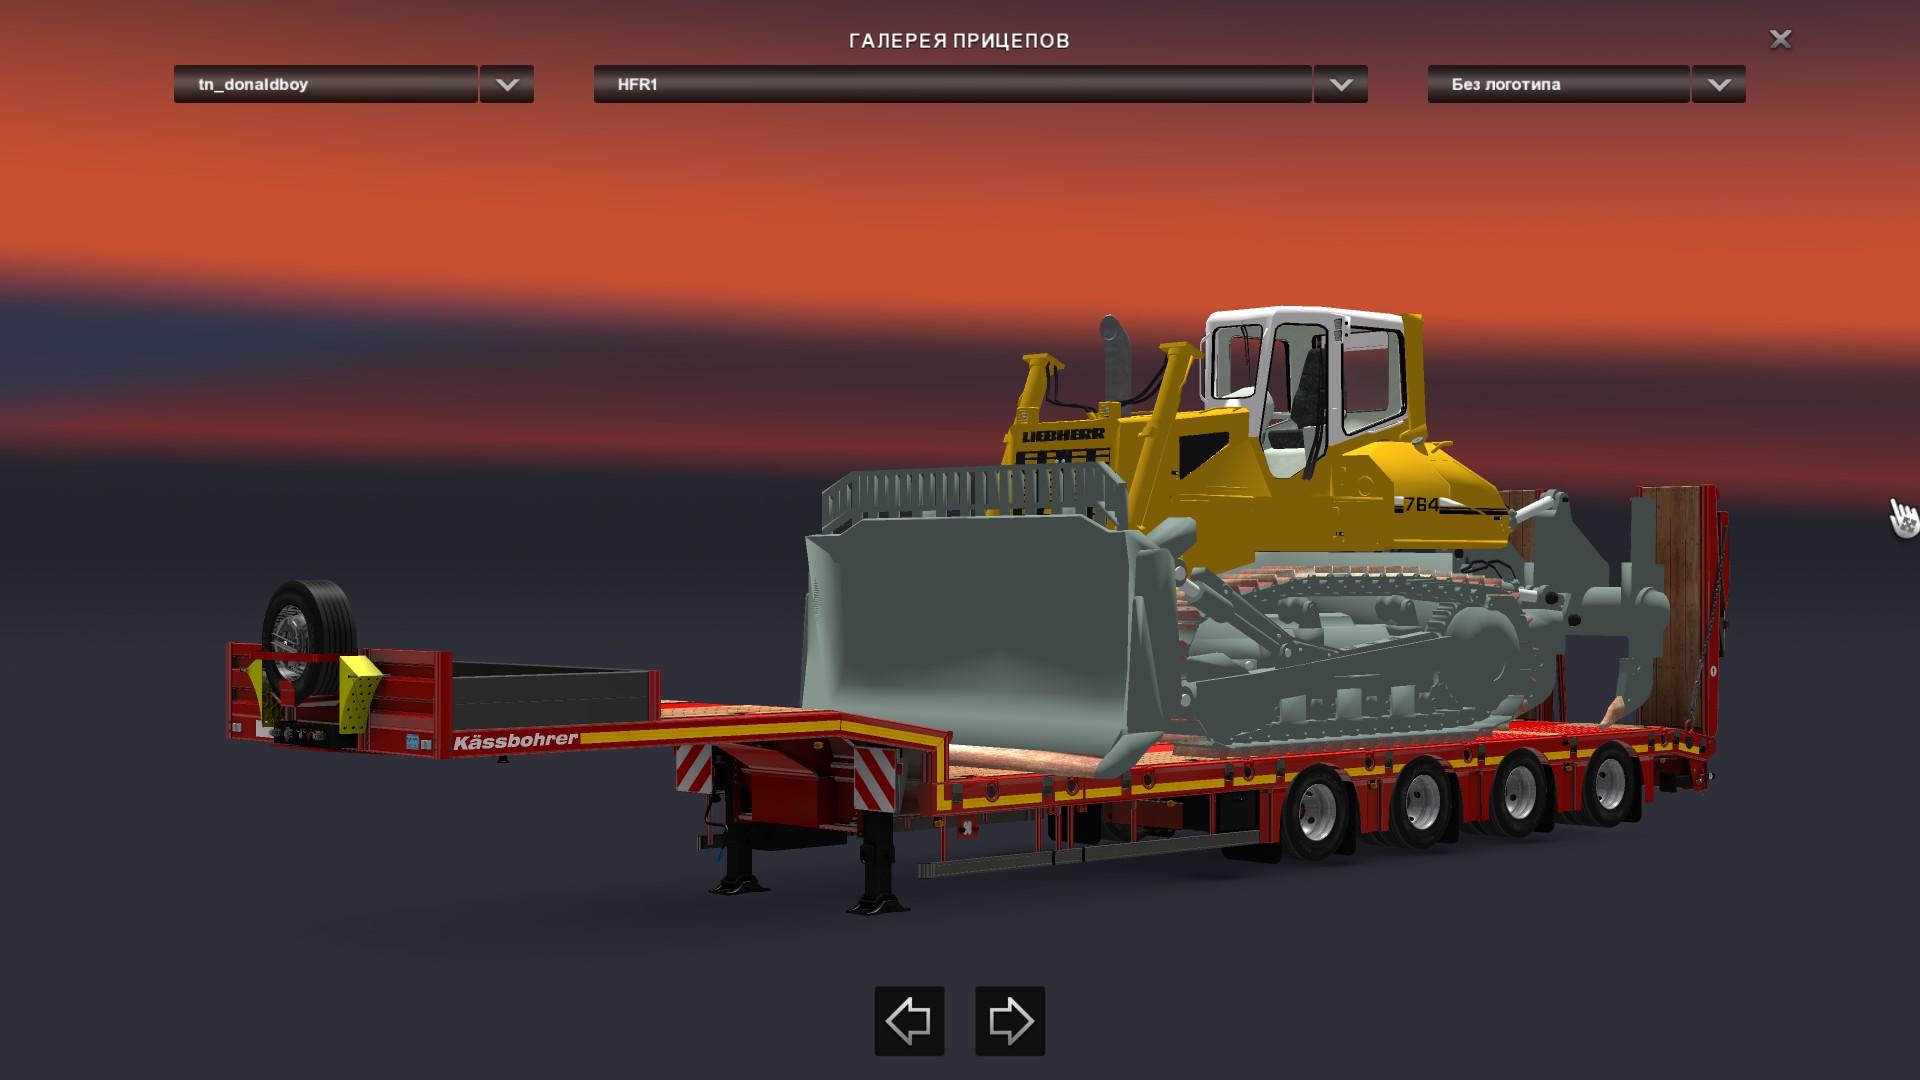
Task: Click the Liebherr logo on the bulldozer
Action: [x=1062, y=436]
